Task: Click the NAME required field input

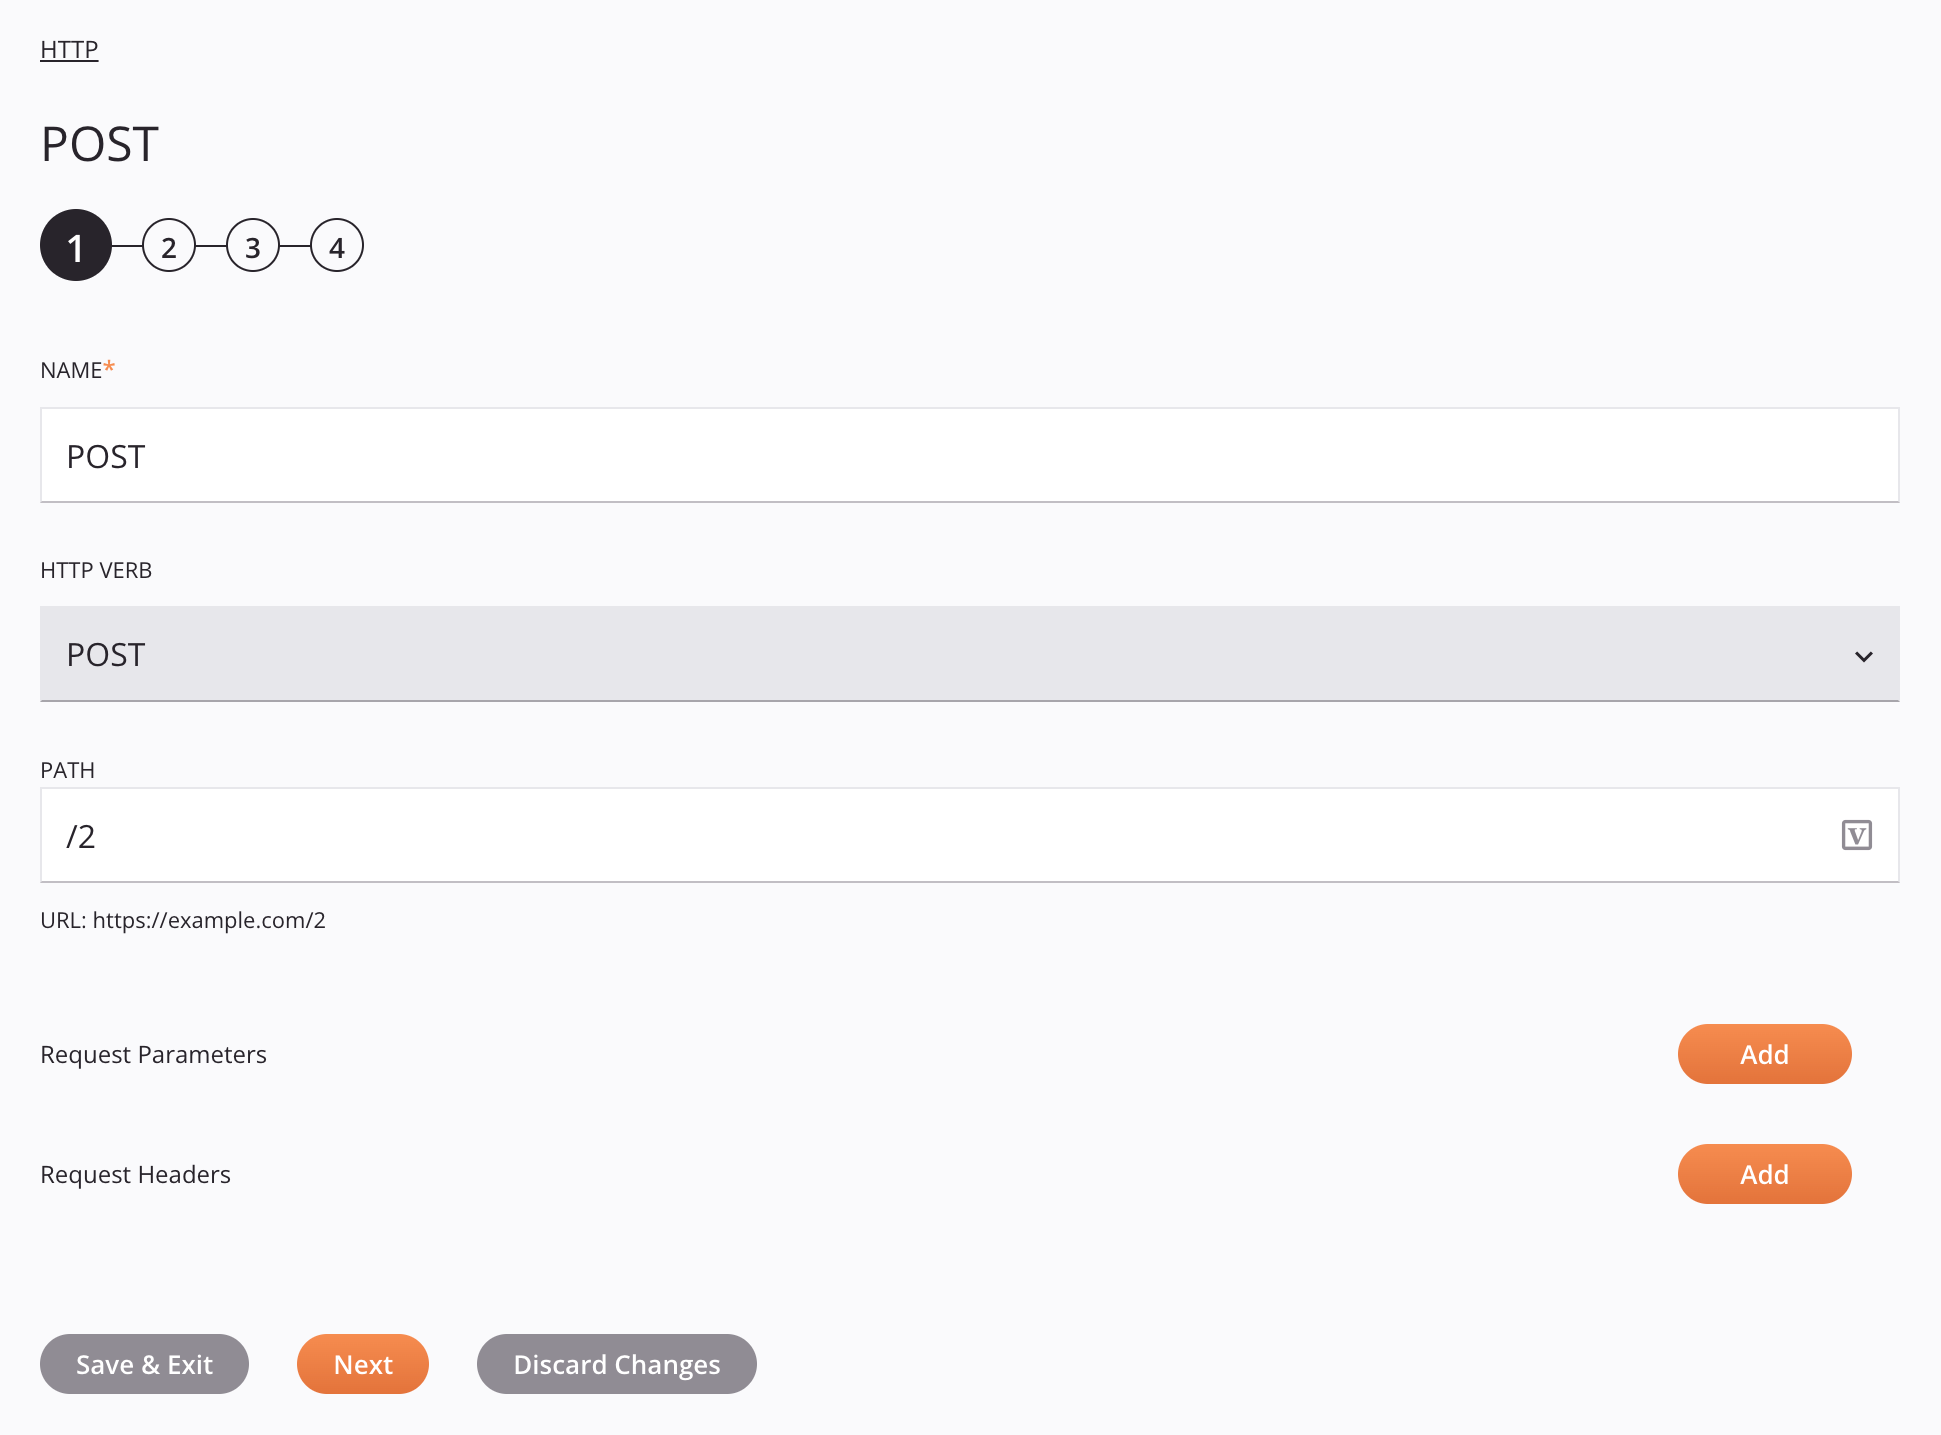Action: tap(969, 455)
